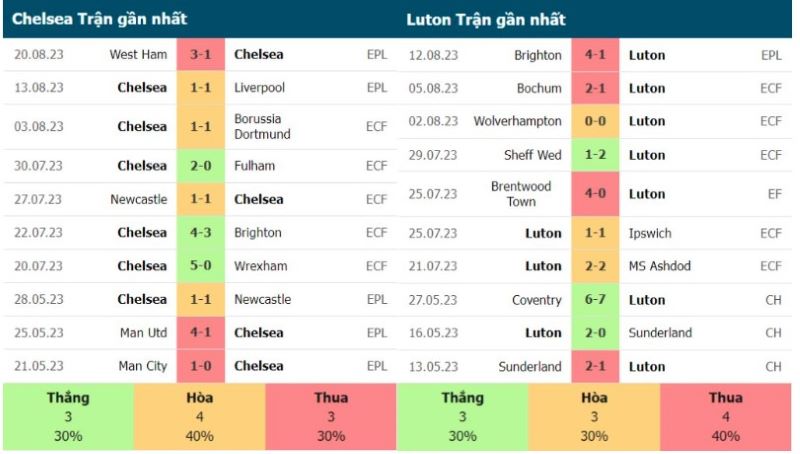The width and height of the screenshot is (800, 454).
Task: Click the Wolverhampton team name
Action: [518, 121]
